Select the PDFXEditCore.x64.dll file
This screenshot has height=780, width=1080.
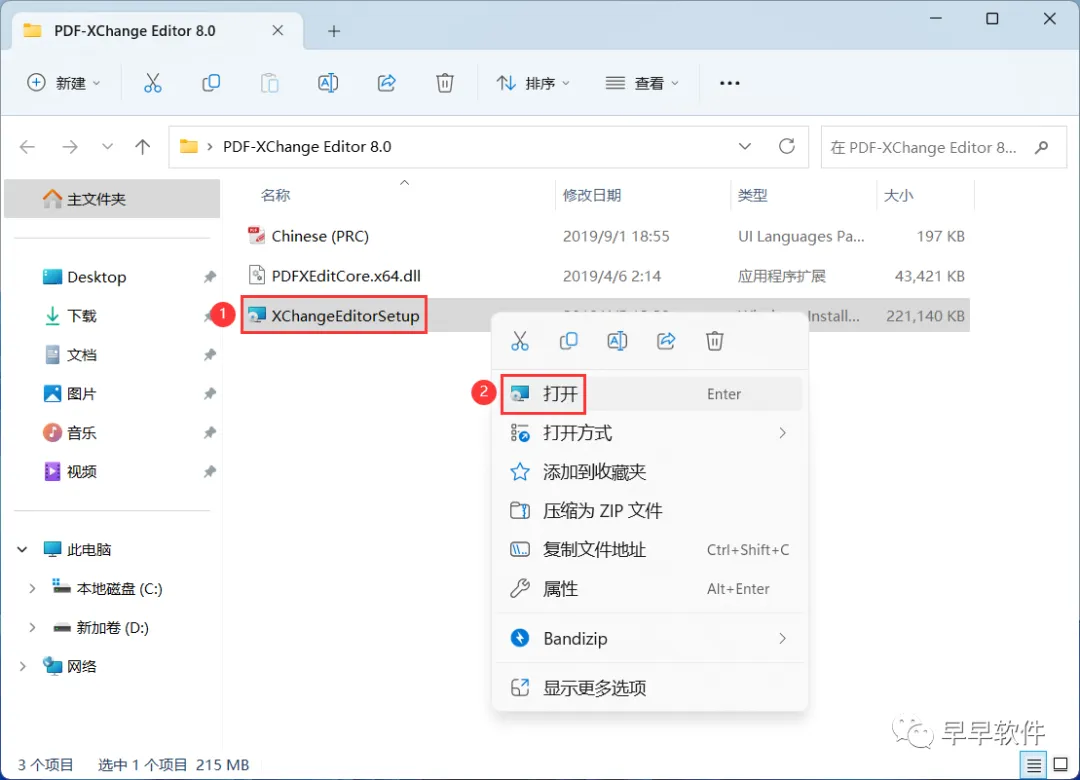click(x=346, y=276)
